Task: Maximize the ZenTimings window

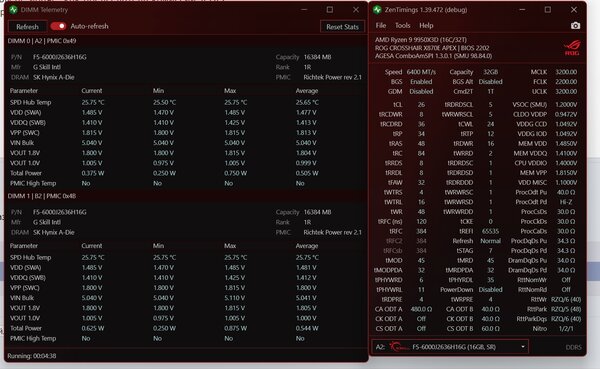Action: tap(548, 10)
